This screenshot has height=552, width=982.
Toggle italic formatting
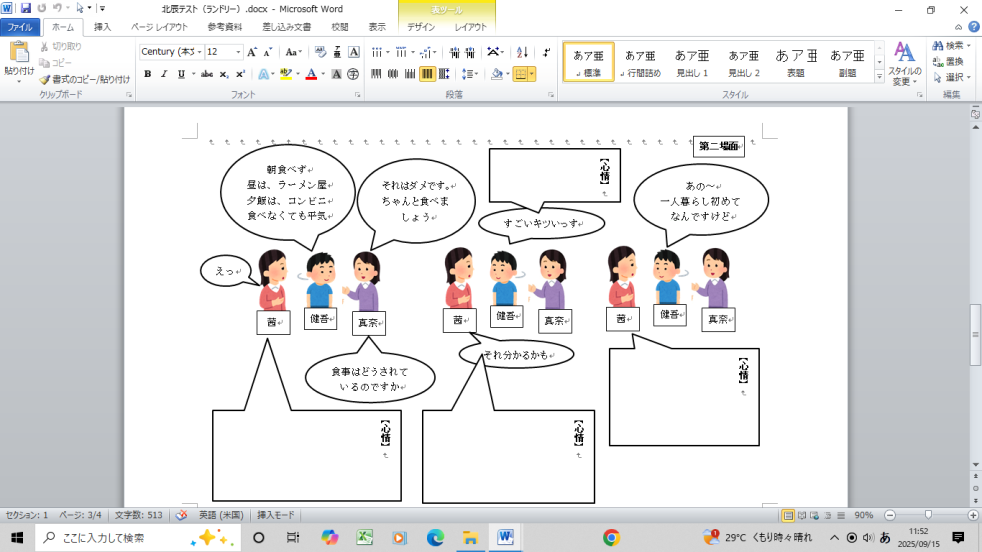coord(162,74)
